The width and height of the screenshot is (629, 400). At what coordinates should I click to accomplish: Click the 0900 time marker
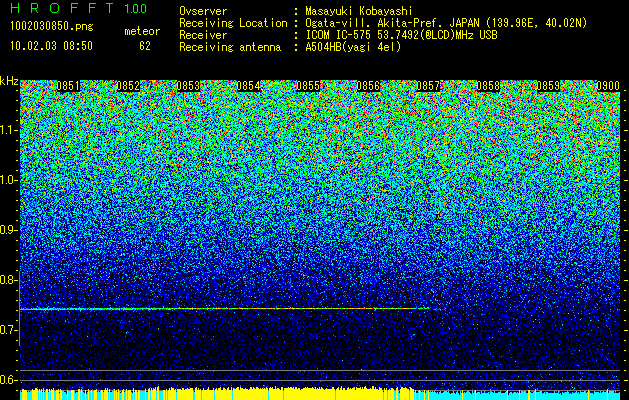click(608, 86)
